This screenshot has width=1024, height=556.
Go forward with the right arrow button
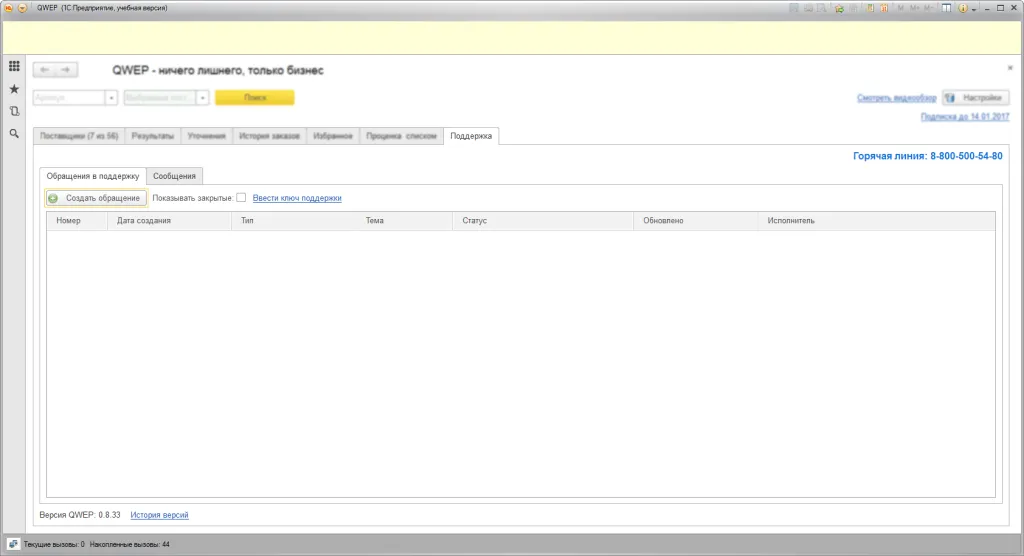point(66,69)
